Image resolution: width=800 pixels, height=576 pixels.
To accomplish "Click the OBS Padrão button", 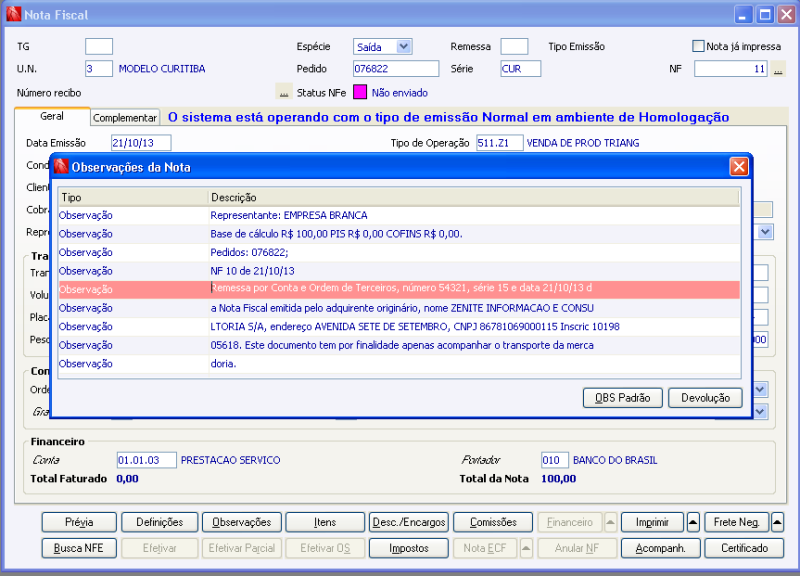I will click(622, 397).
